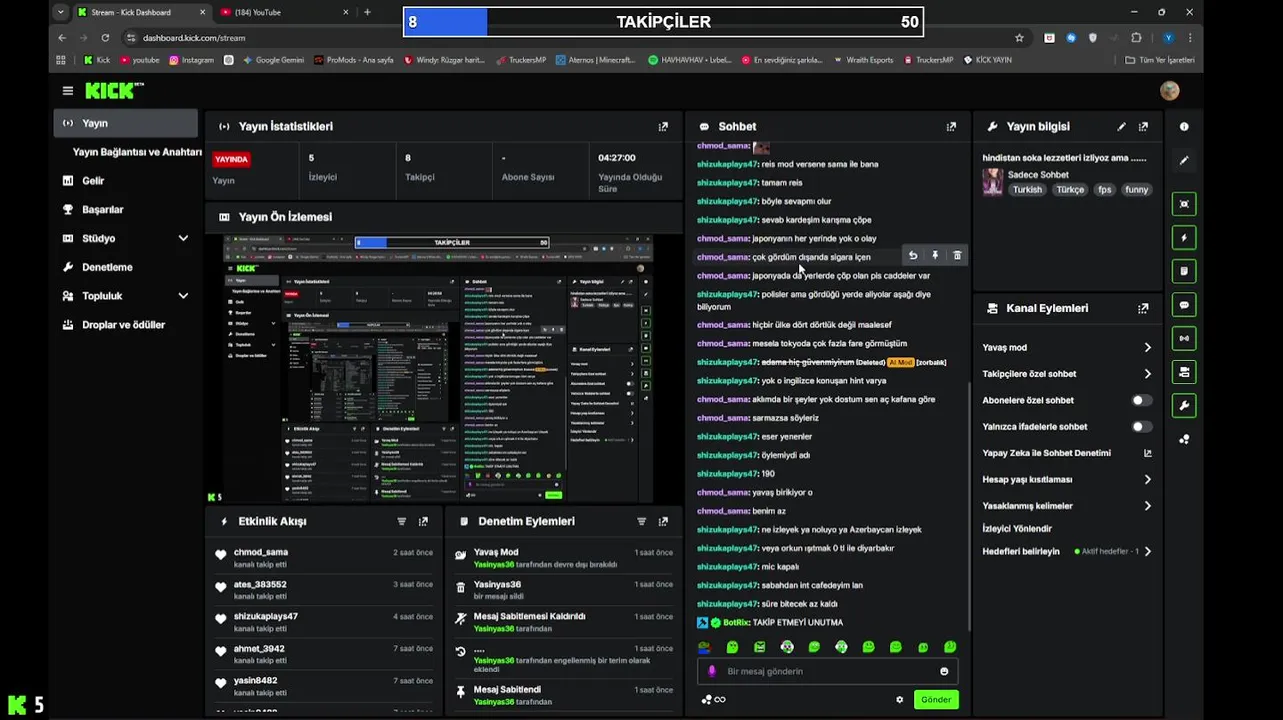Pop out the Denetim Eylemleri panel
The width and height of the screenshot is (1283, 720).
tap(663, 522)
